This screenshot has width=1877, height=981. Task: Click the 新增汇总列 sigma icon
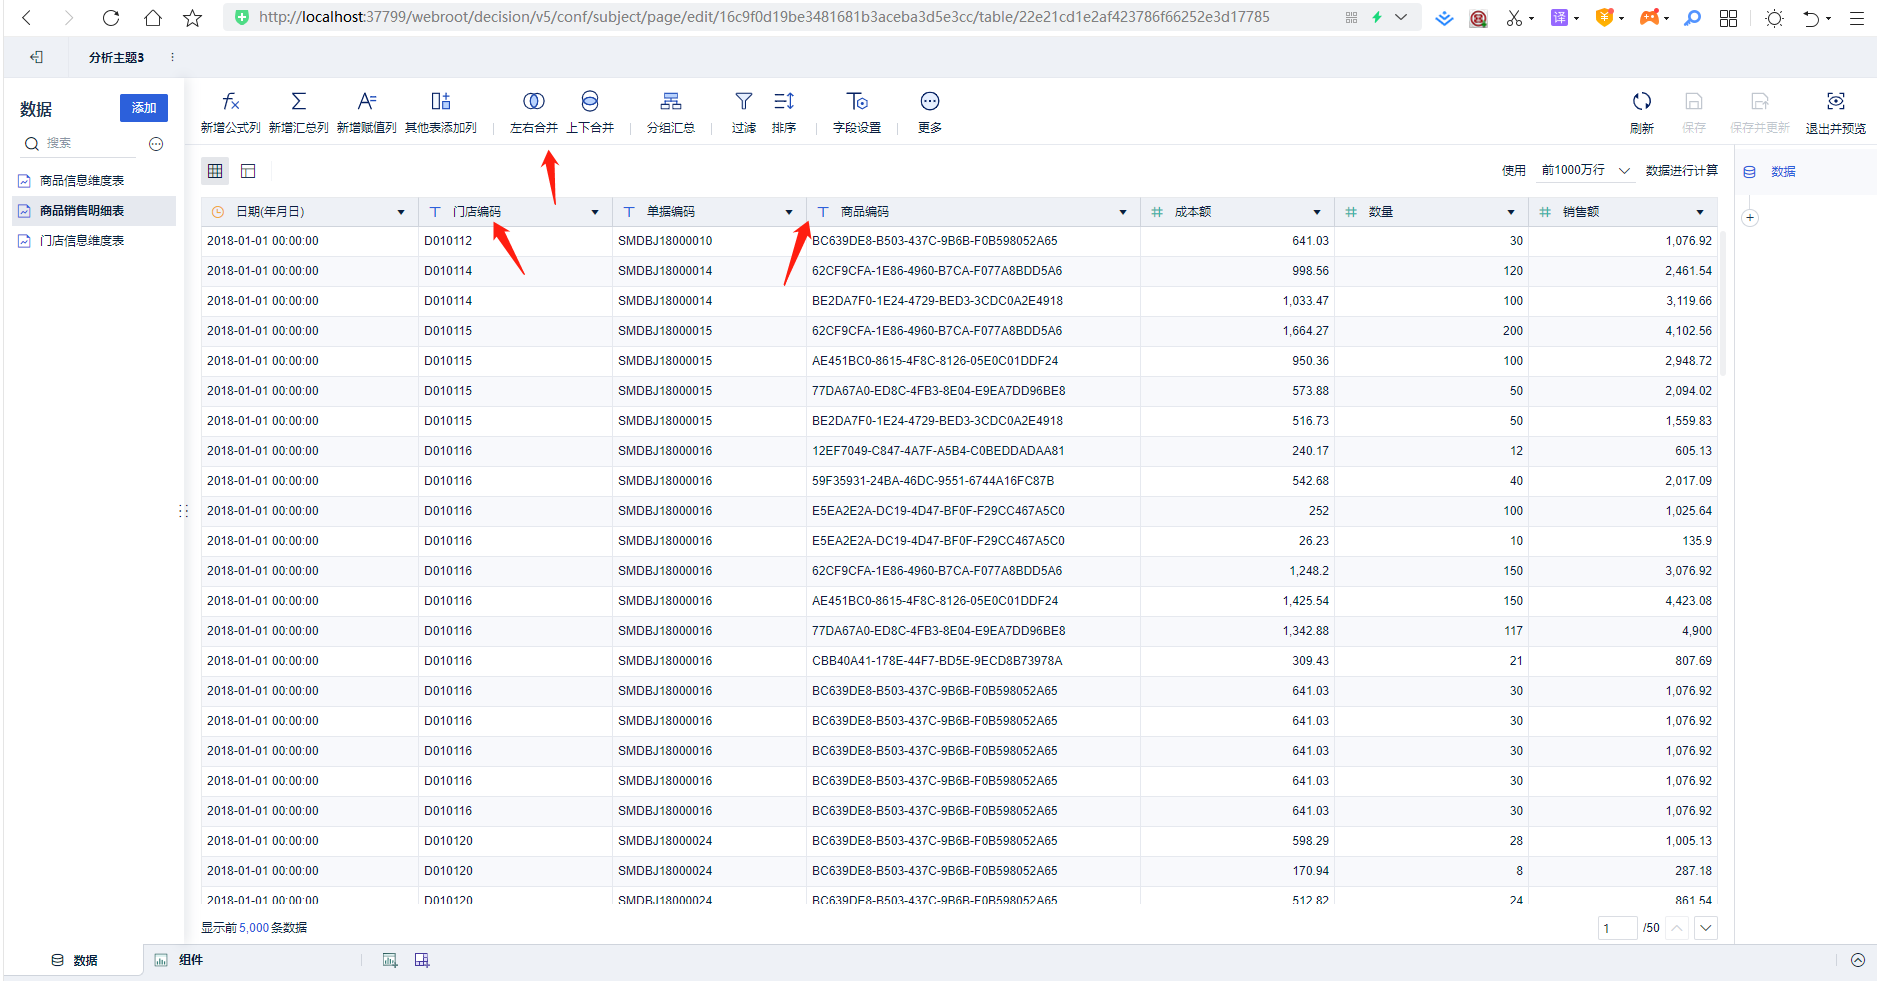(298, 101)
